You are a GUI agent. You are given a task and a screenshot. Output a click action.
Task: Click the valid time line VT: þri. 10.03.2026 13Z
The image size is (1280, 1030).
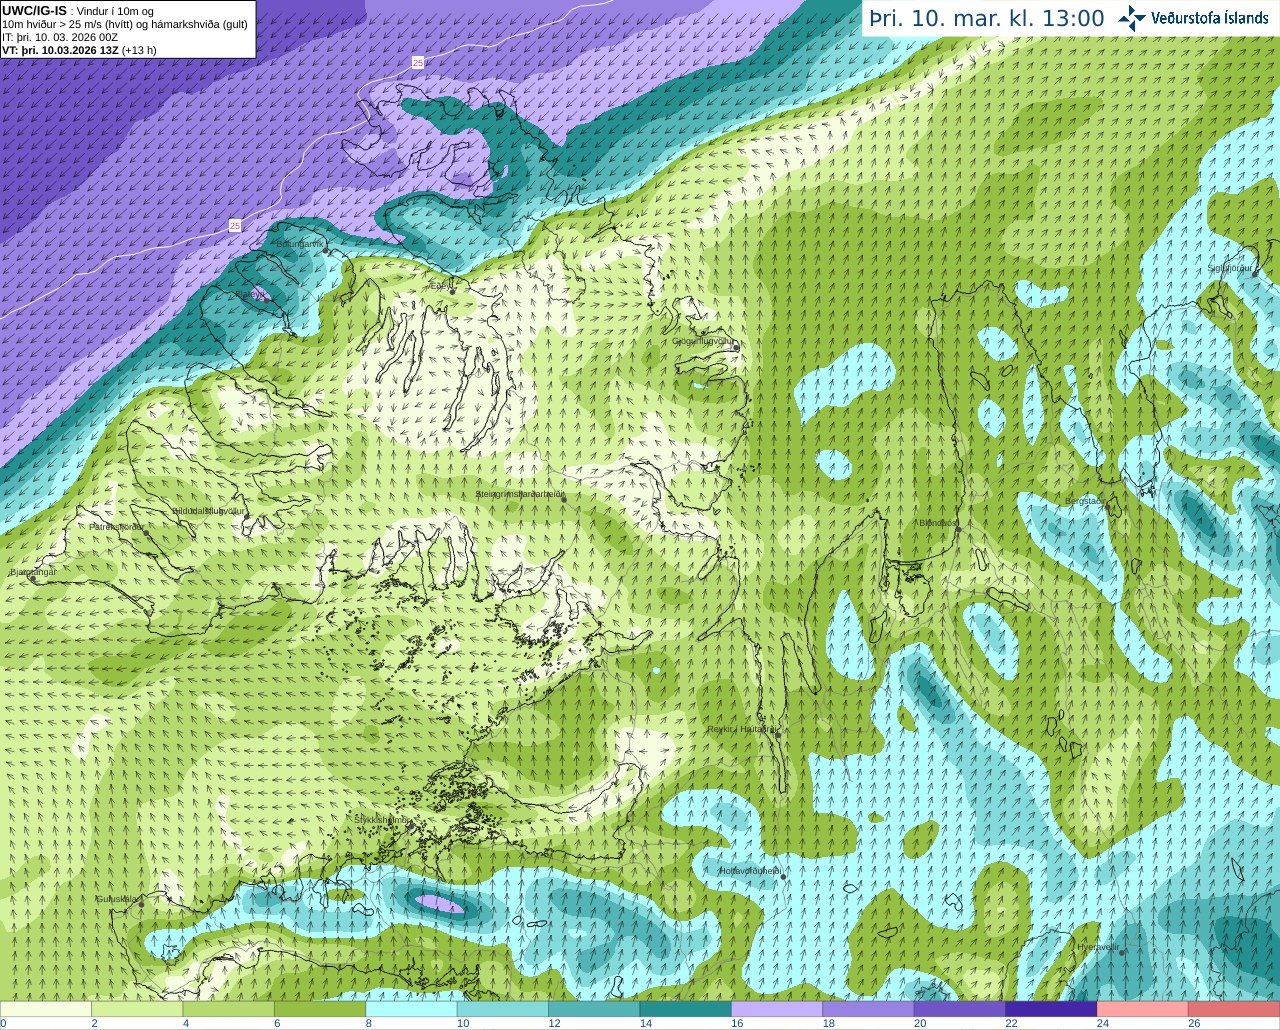coord(61,50)
